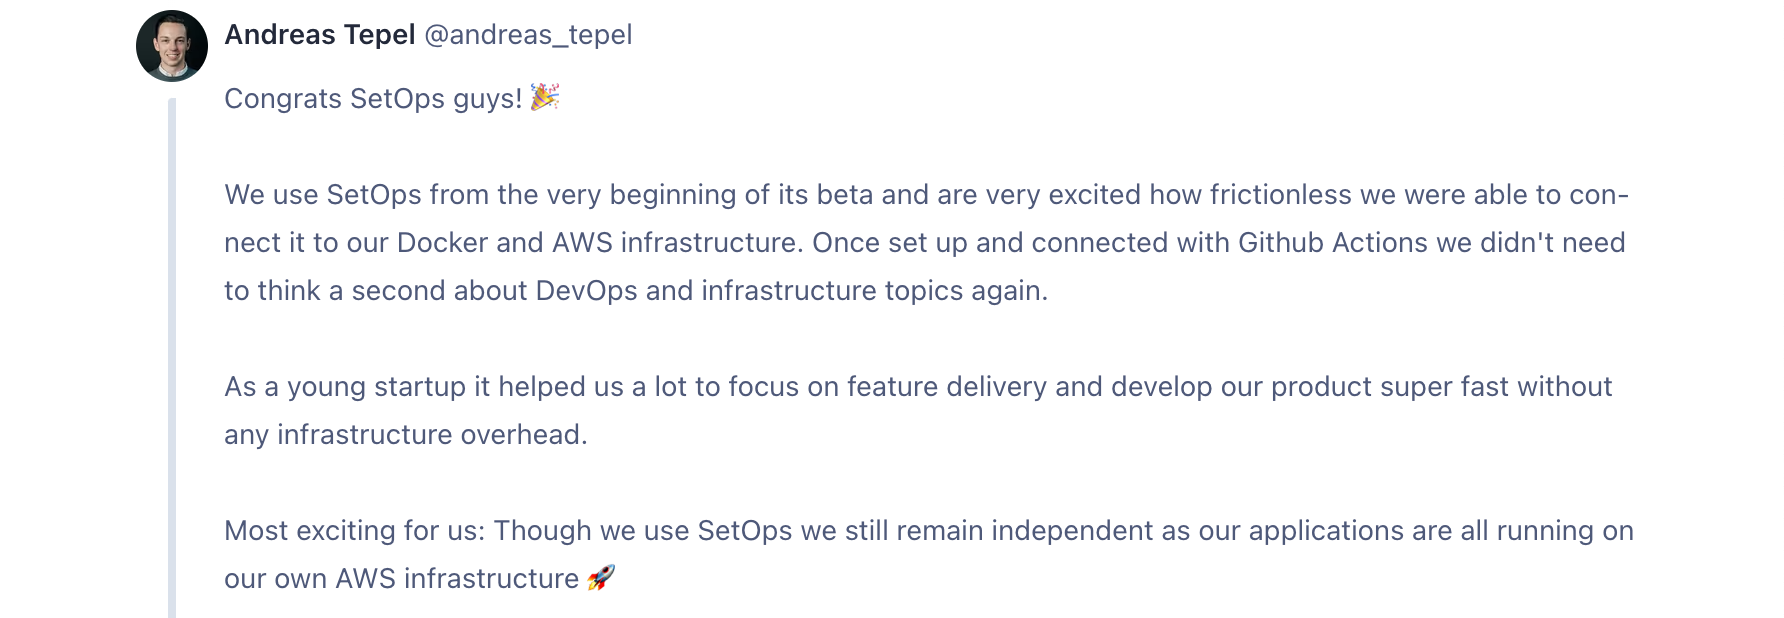1784x618 pixels.
Task: Click the 'As a young startup' line
Action: (x=918, y=387)
